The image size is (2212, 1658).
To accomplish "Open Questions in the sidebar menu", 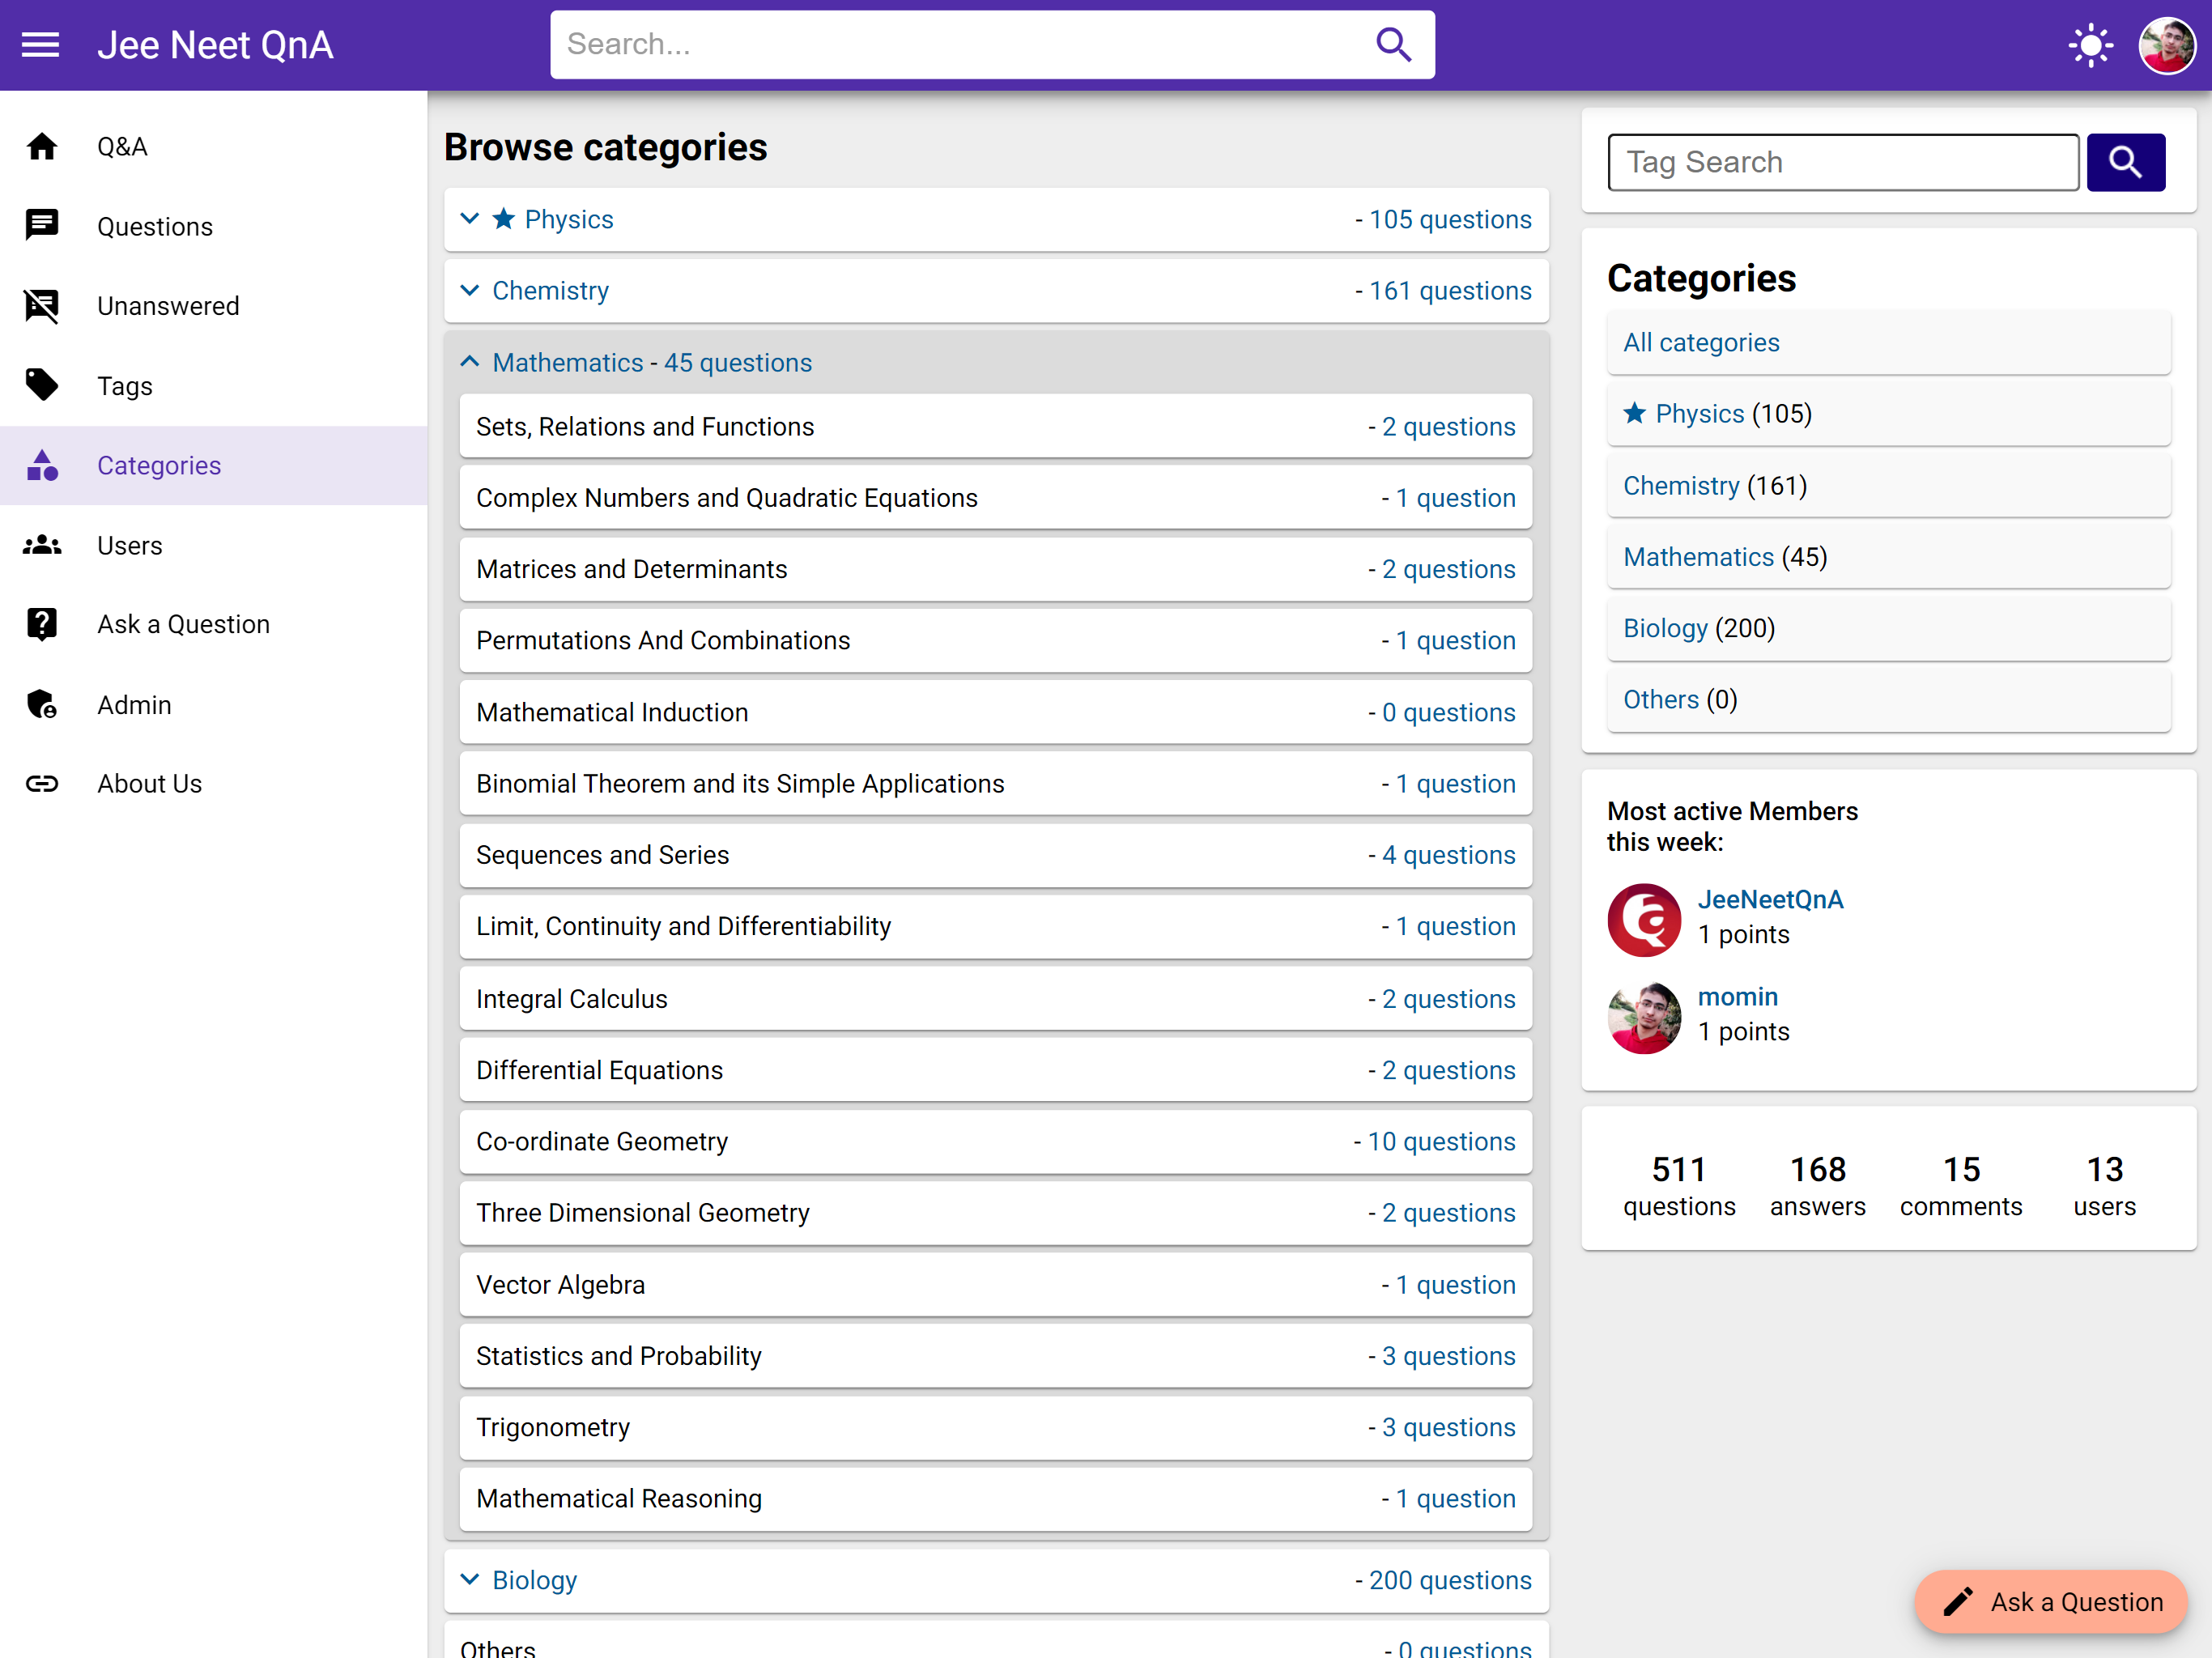I will pyautogui.click(x=154, y=227).
